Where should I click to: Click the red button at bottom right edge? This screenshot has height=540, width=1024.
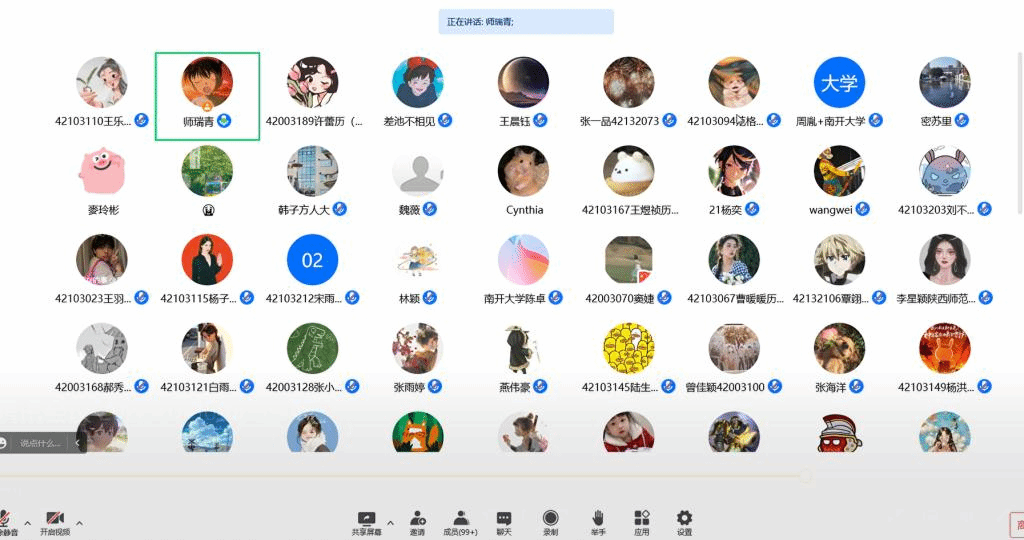tap(1017, 524)
